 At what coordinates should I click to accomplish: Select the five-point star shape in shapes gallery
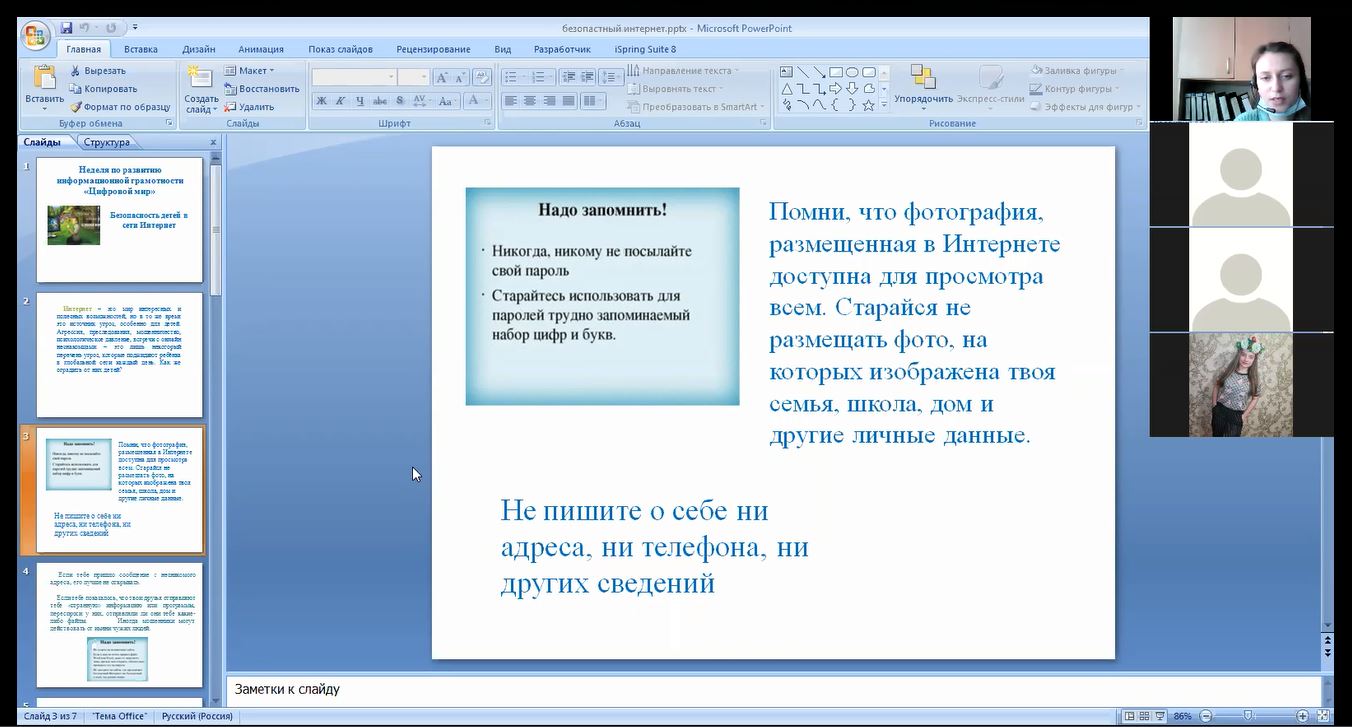click(x=868, y=105)
